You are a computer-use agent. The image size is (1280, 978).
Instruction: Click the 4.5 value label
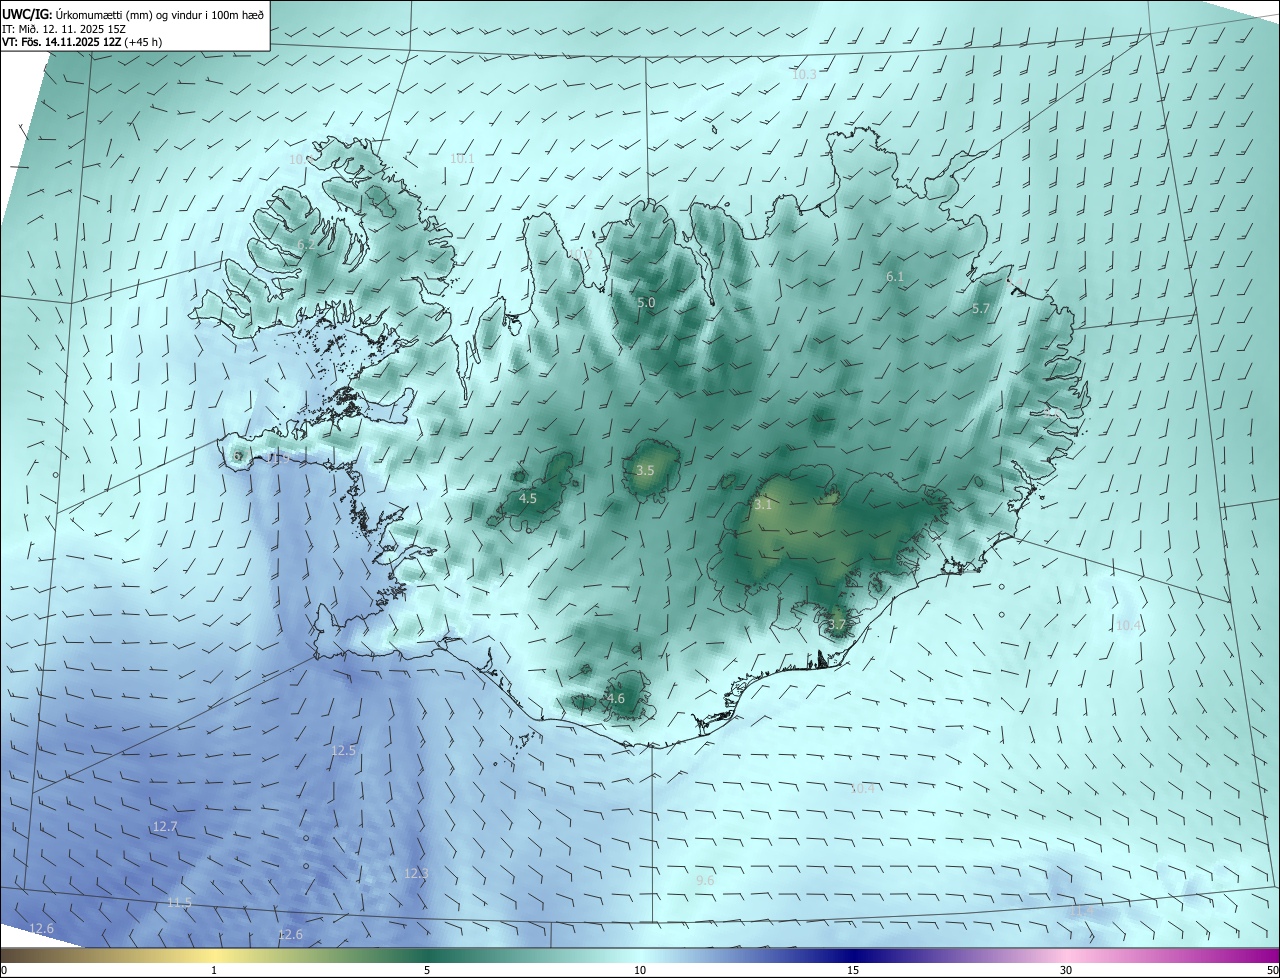528,498
